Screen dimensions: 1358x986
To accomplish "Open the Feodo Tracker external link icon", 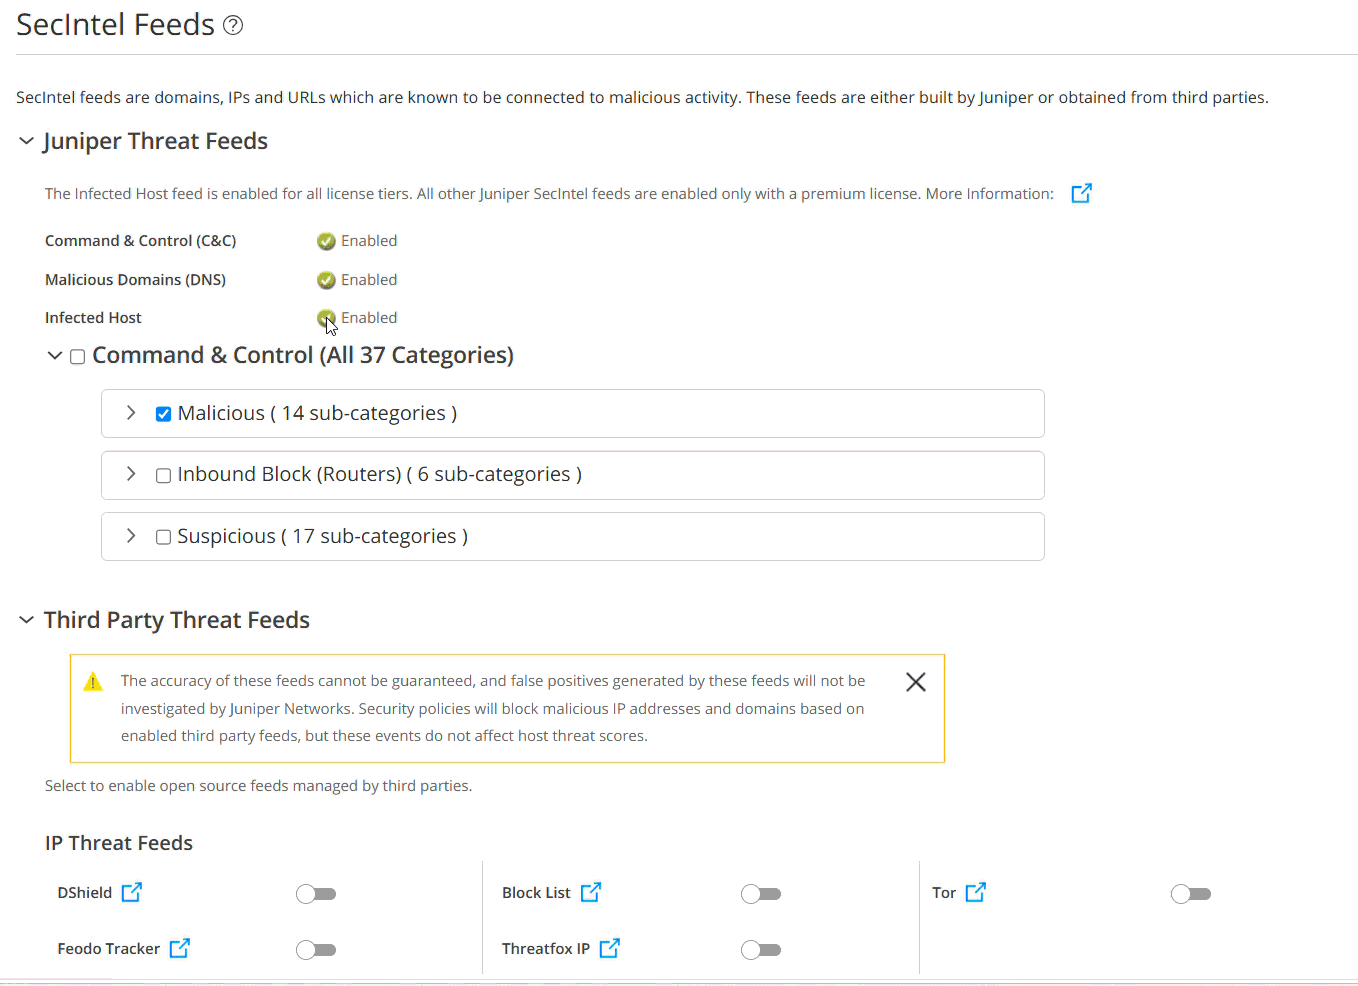I will (180, 948).
